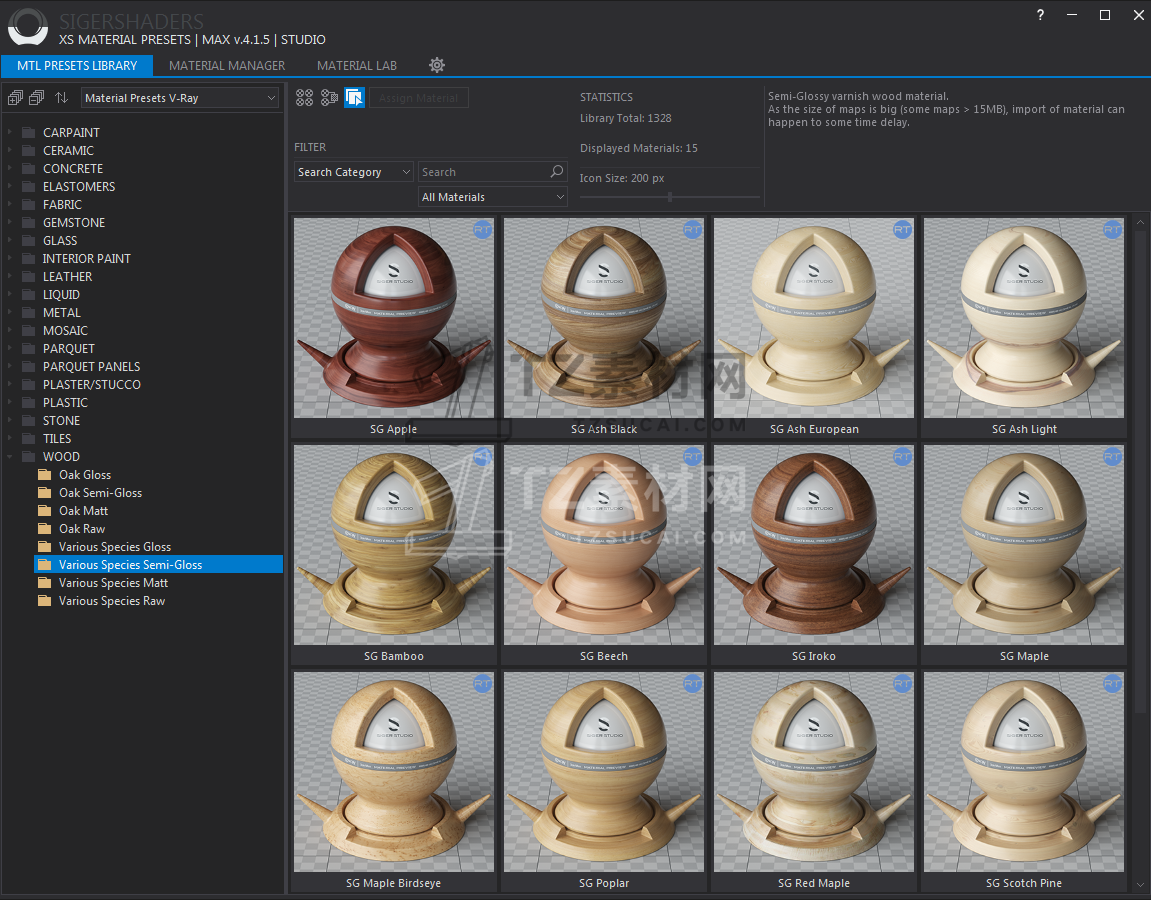Click the search magnifier icon
Image resolution: width=1151 pixels, height=900 pixels.
[x=557, y=172]
